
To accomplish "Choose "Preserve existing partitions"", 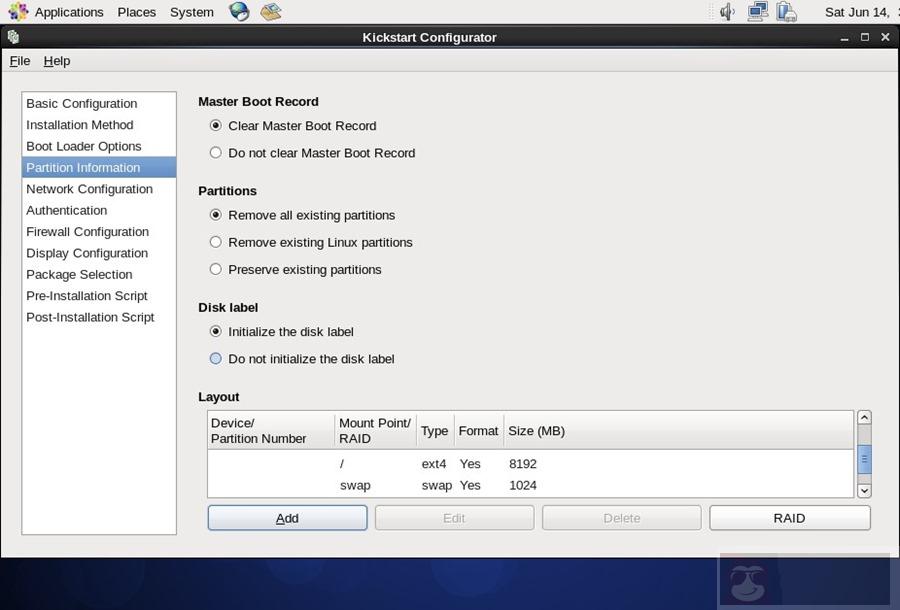I will point(215,269).
